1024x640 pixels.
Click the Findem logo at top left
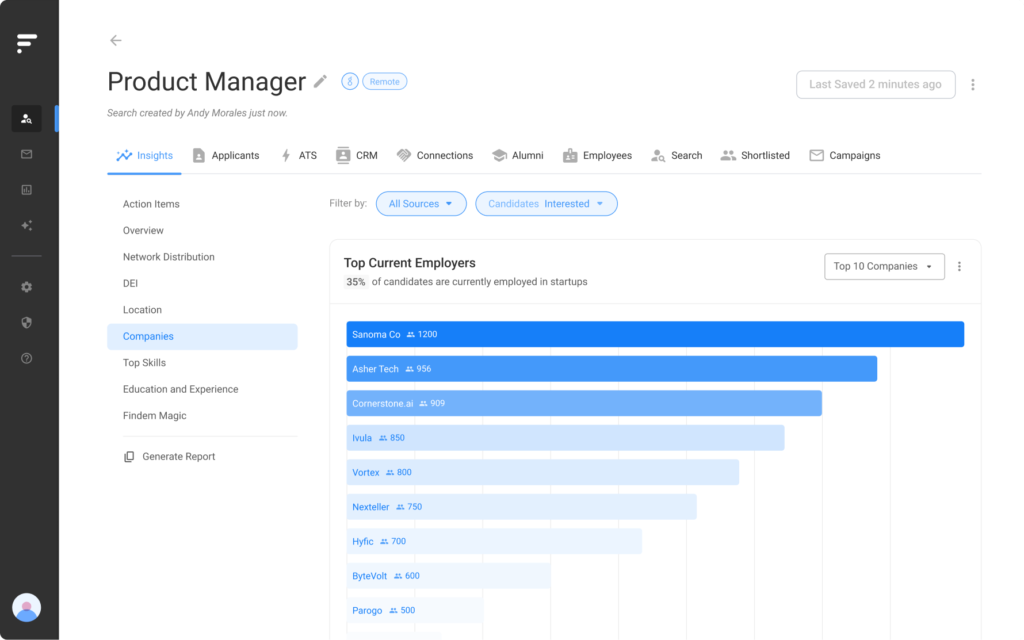pos(27,43)
